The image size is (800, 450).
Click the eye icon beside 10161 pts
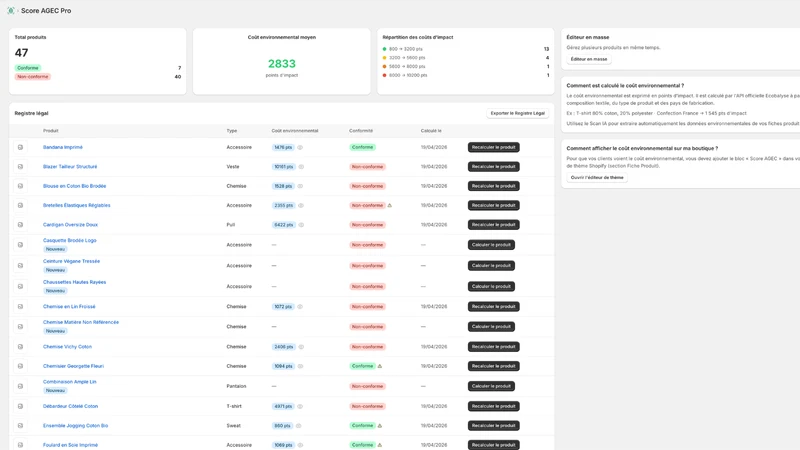301,167
